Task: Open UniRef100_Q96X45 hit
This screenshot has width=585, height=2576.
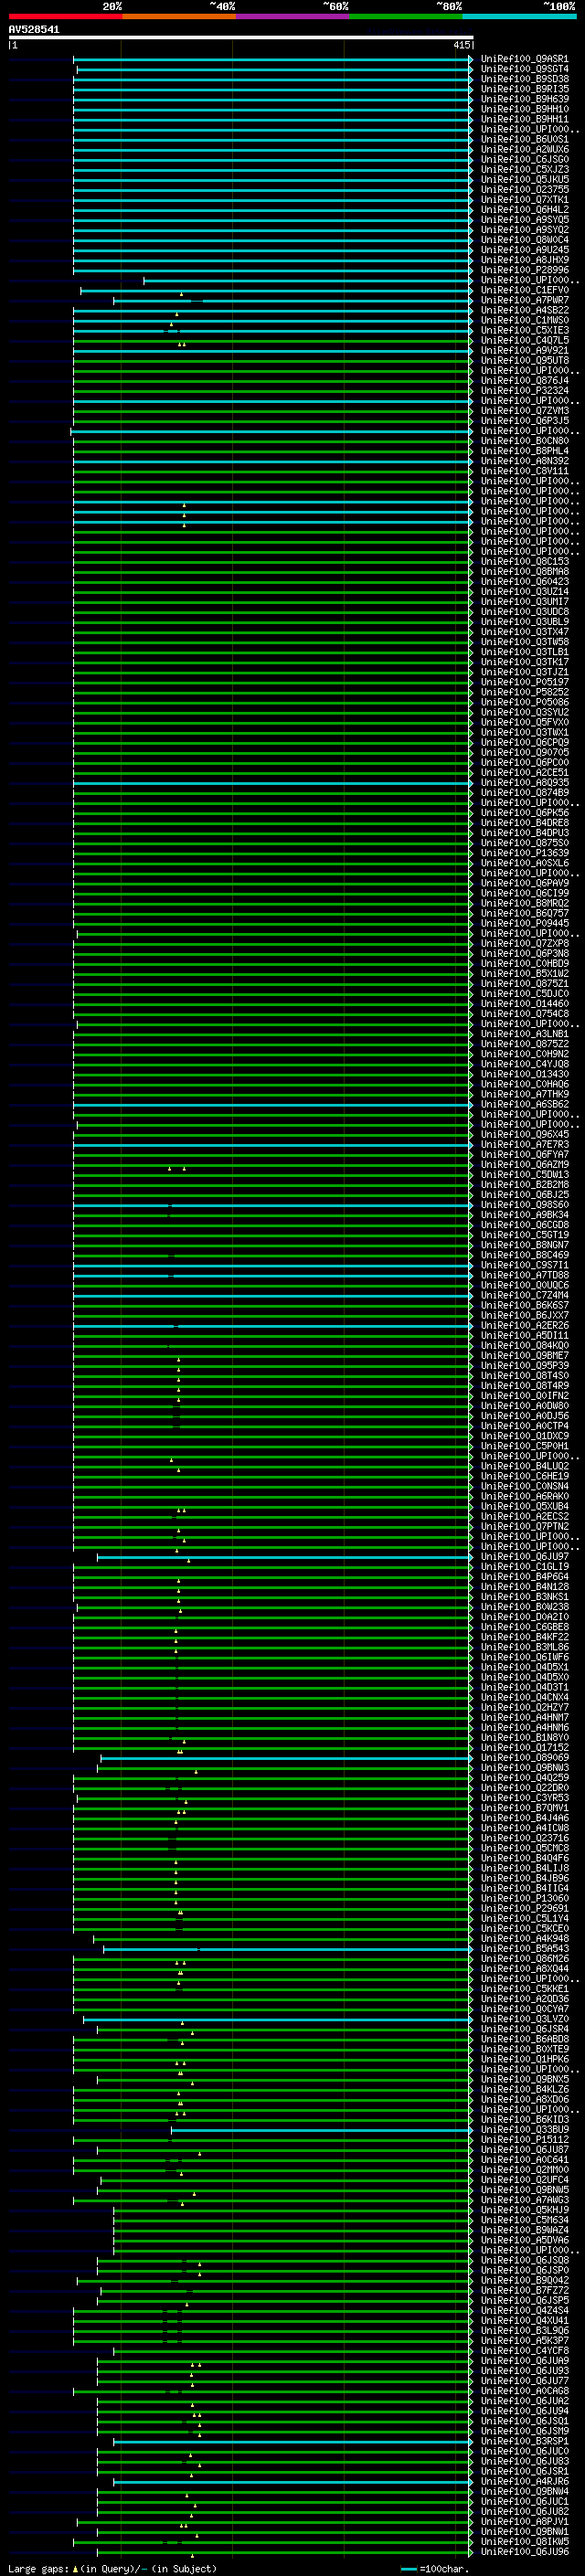Action: tap(524, 1134)
